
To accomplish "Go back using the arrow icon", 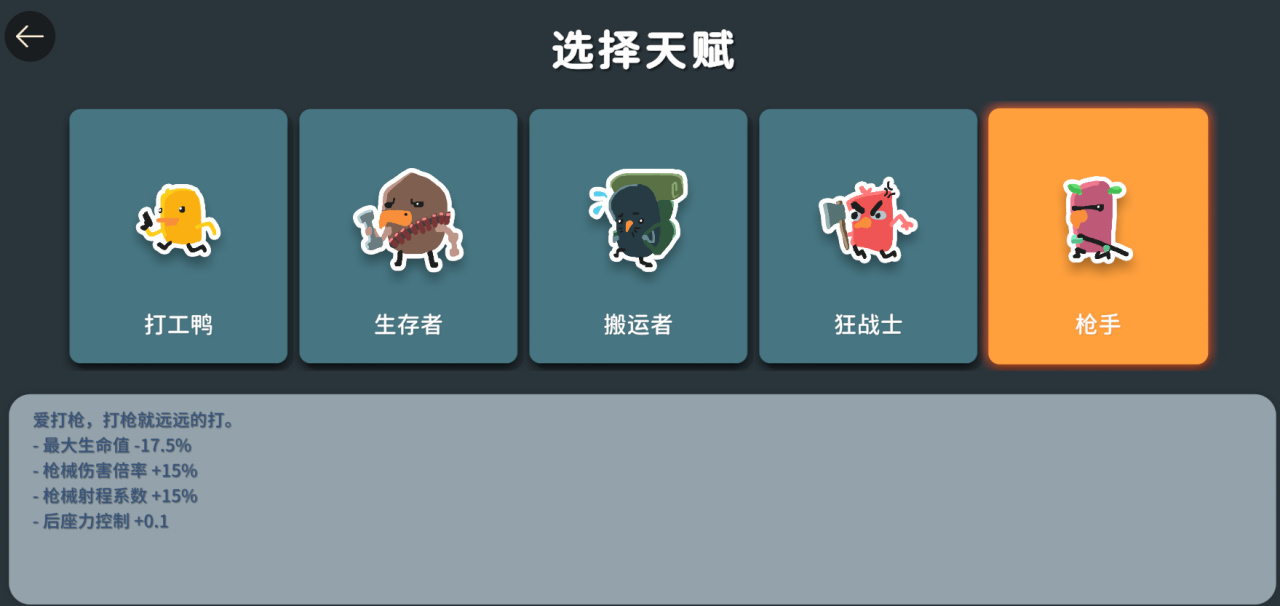I will pos(30,36).
